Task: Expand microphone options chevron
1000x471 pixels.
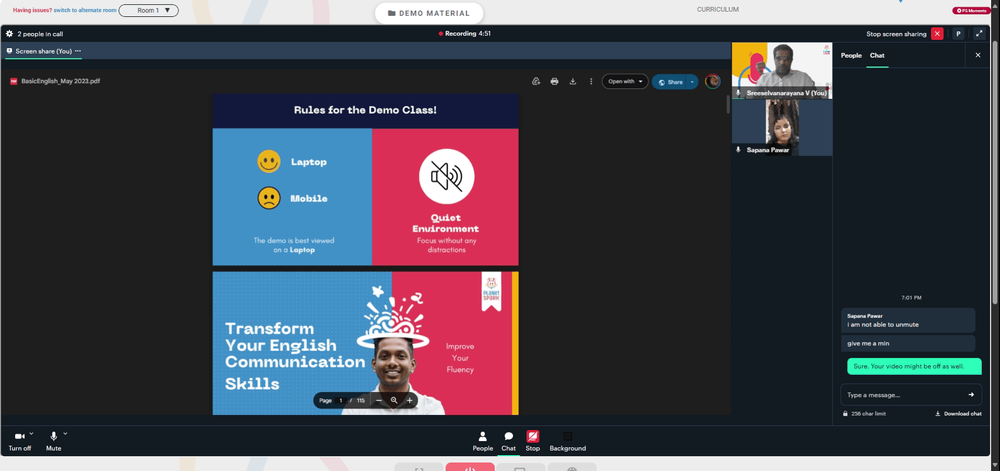Action: [65, 433]
